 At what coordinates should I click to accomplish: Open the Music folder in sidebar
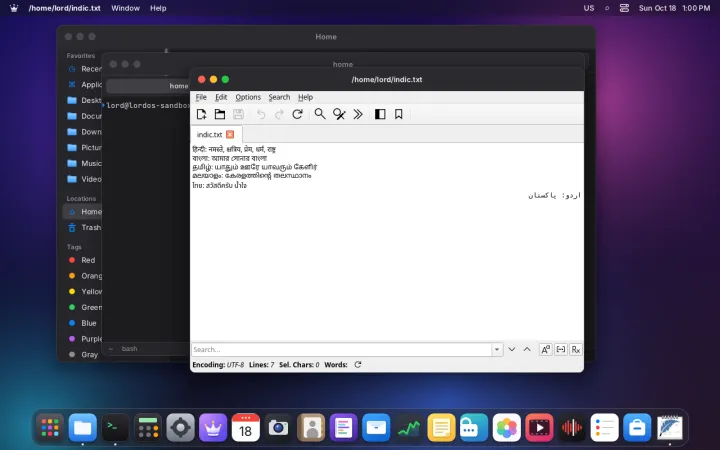(83, 163)
